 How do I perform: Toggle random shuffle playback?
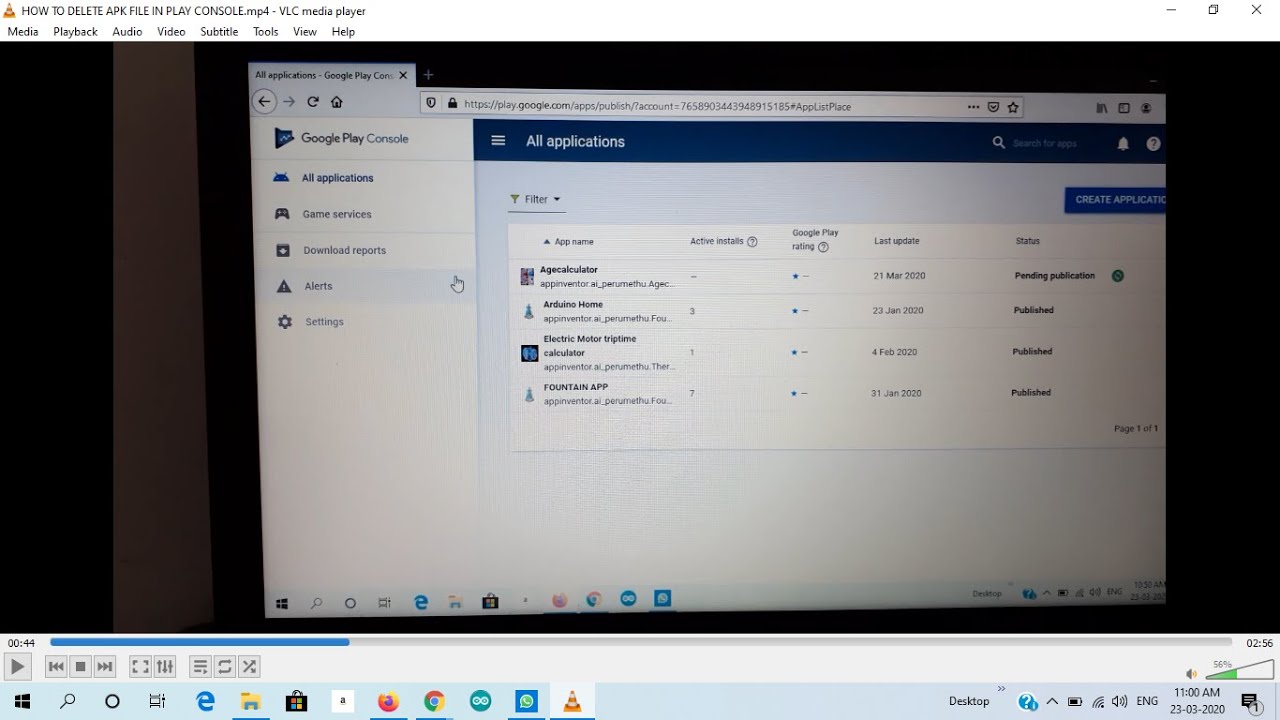point(249,666)
